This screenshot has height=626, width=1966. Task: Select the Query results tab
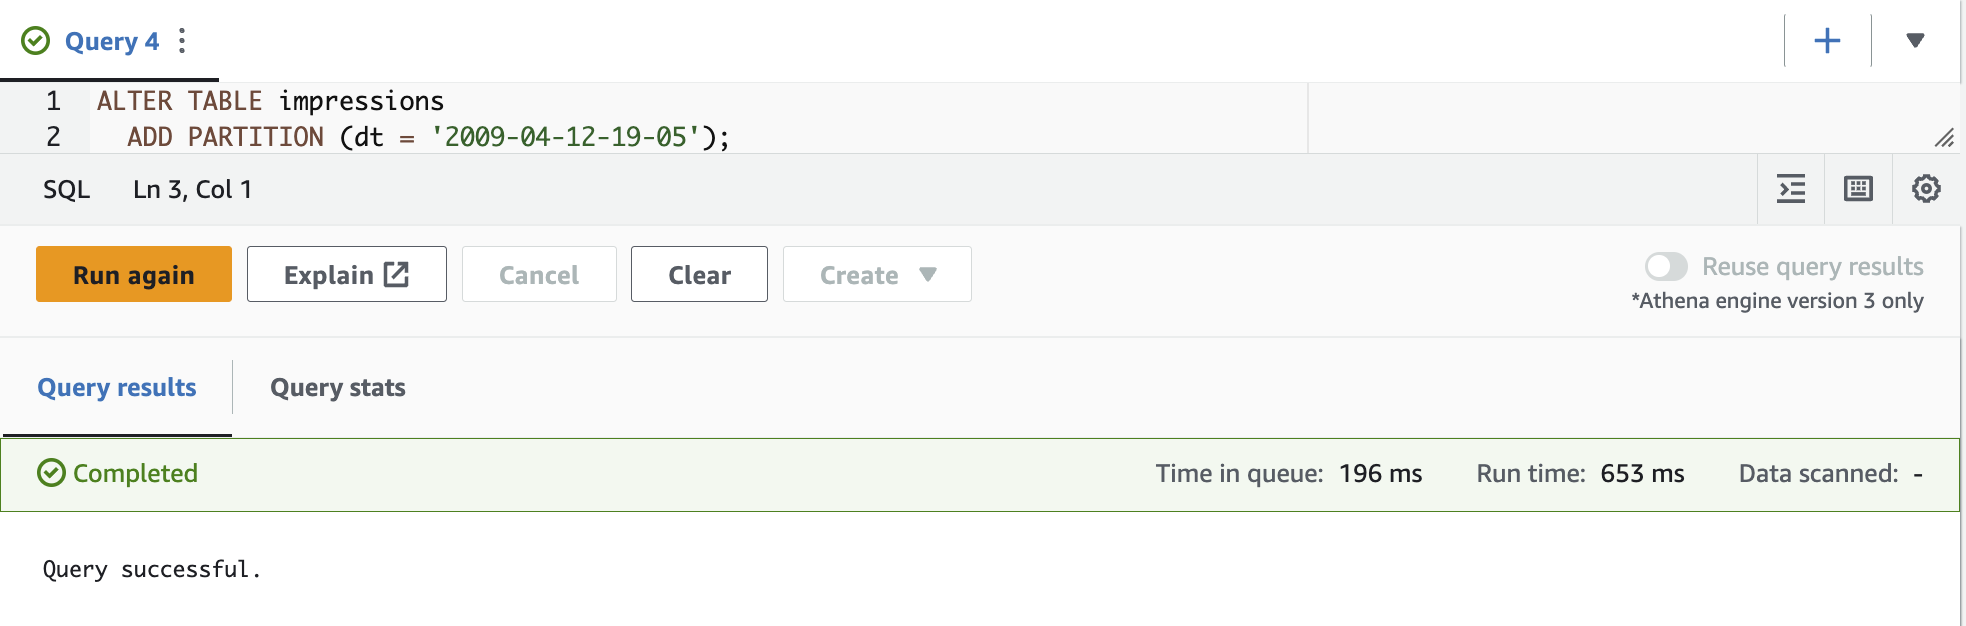tap(117, 388)
